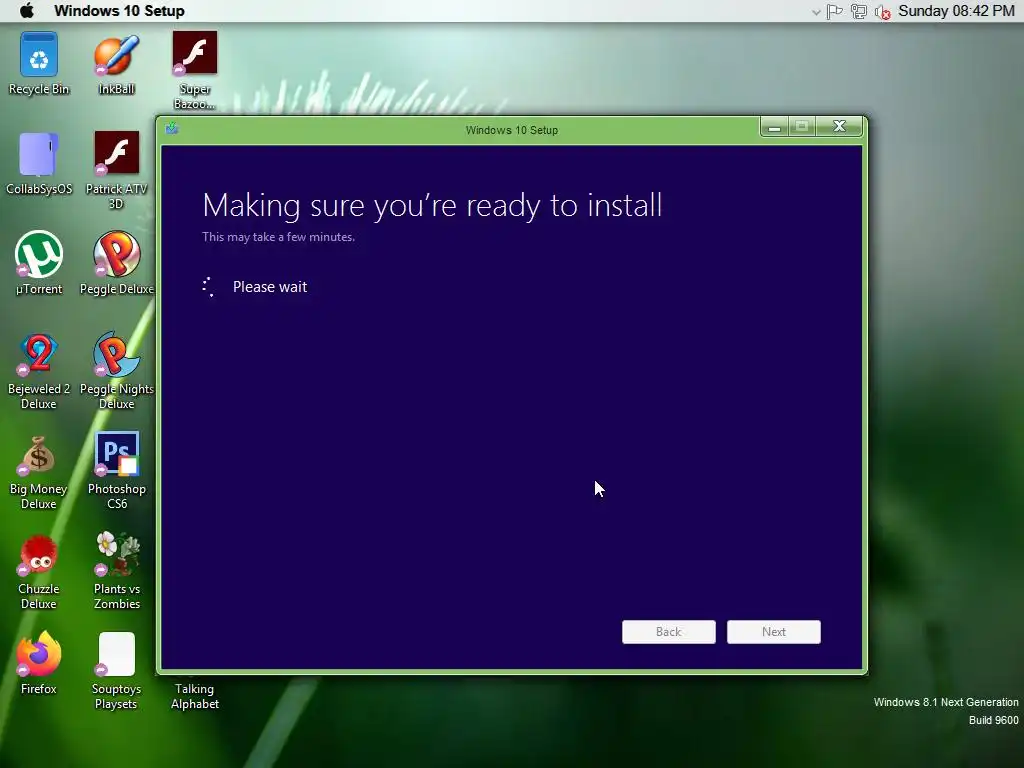The image size is (1024, 768).
Task: Click the Apple logo in menu bar
Action: [27, 10]
